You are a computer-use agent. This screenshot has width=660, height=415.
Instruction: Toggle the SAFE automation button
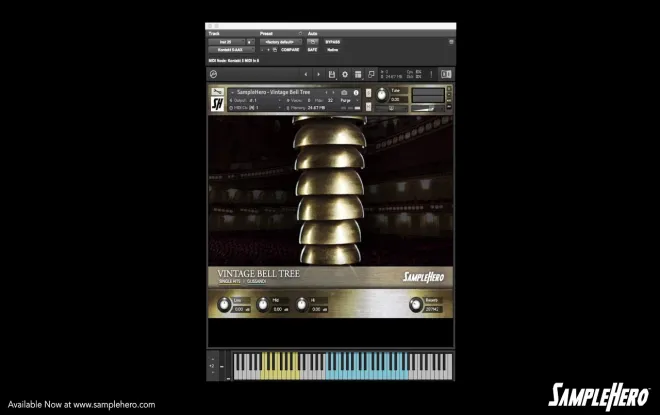(312, 50)
